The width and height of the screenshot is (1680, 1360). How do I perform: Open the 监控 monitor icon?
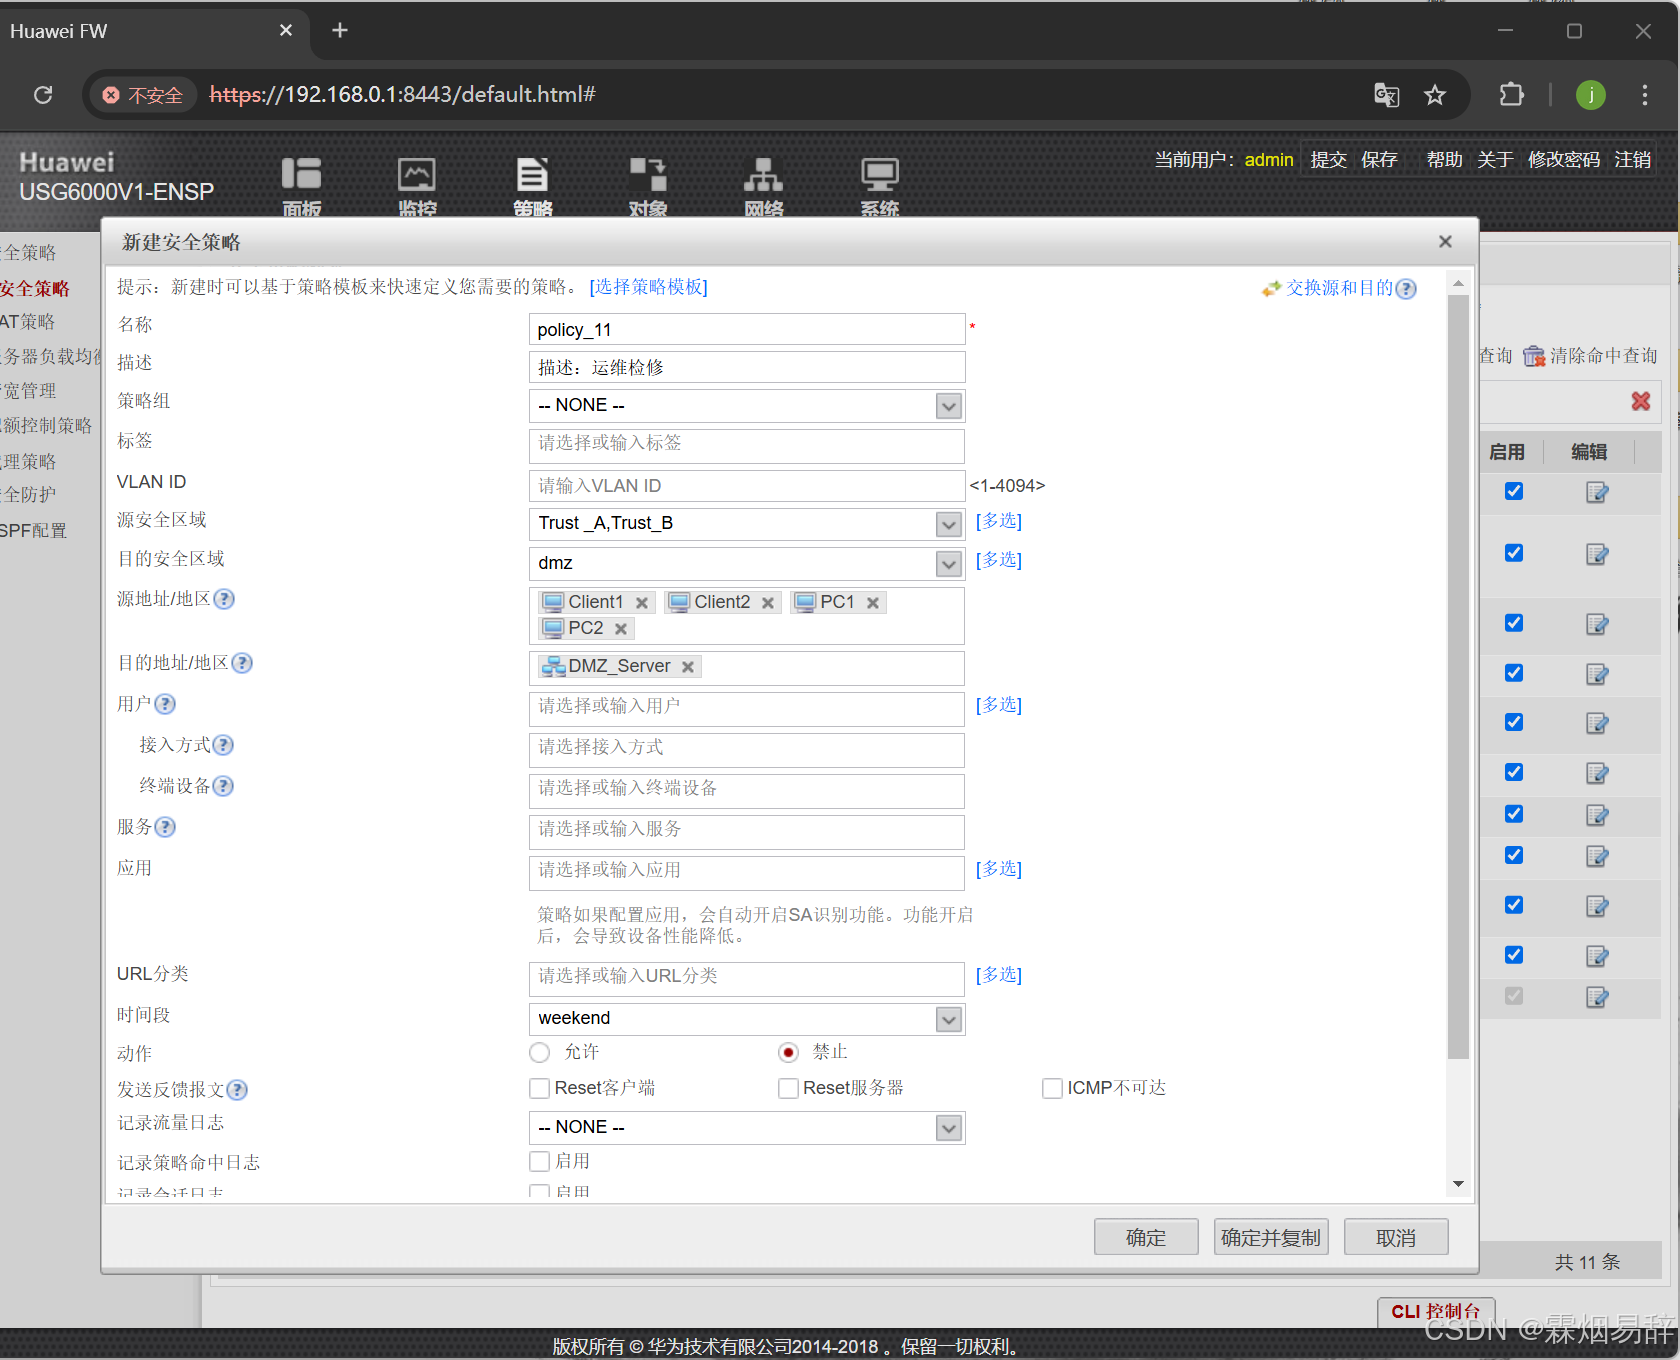coord(417,185)
